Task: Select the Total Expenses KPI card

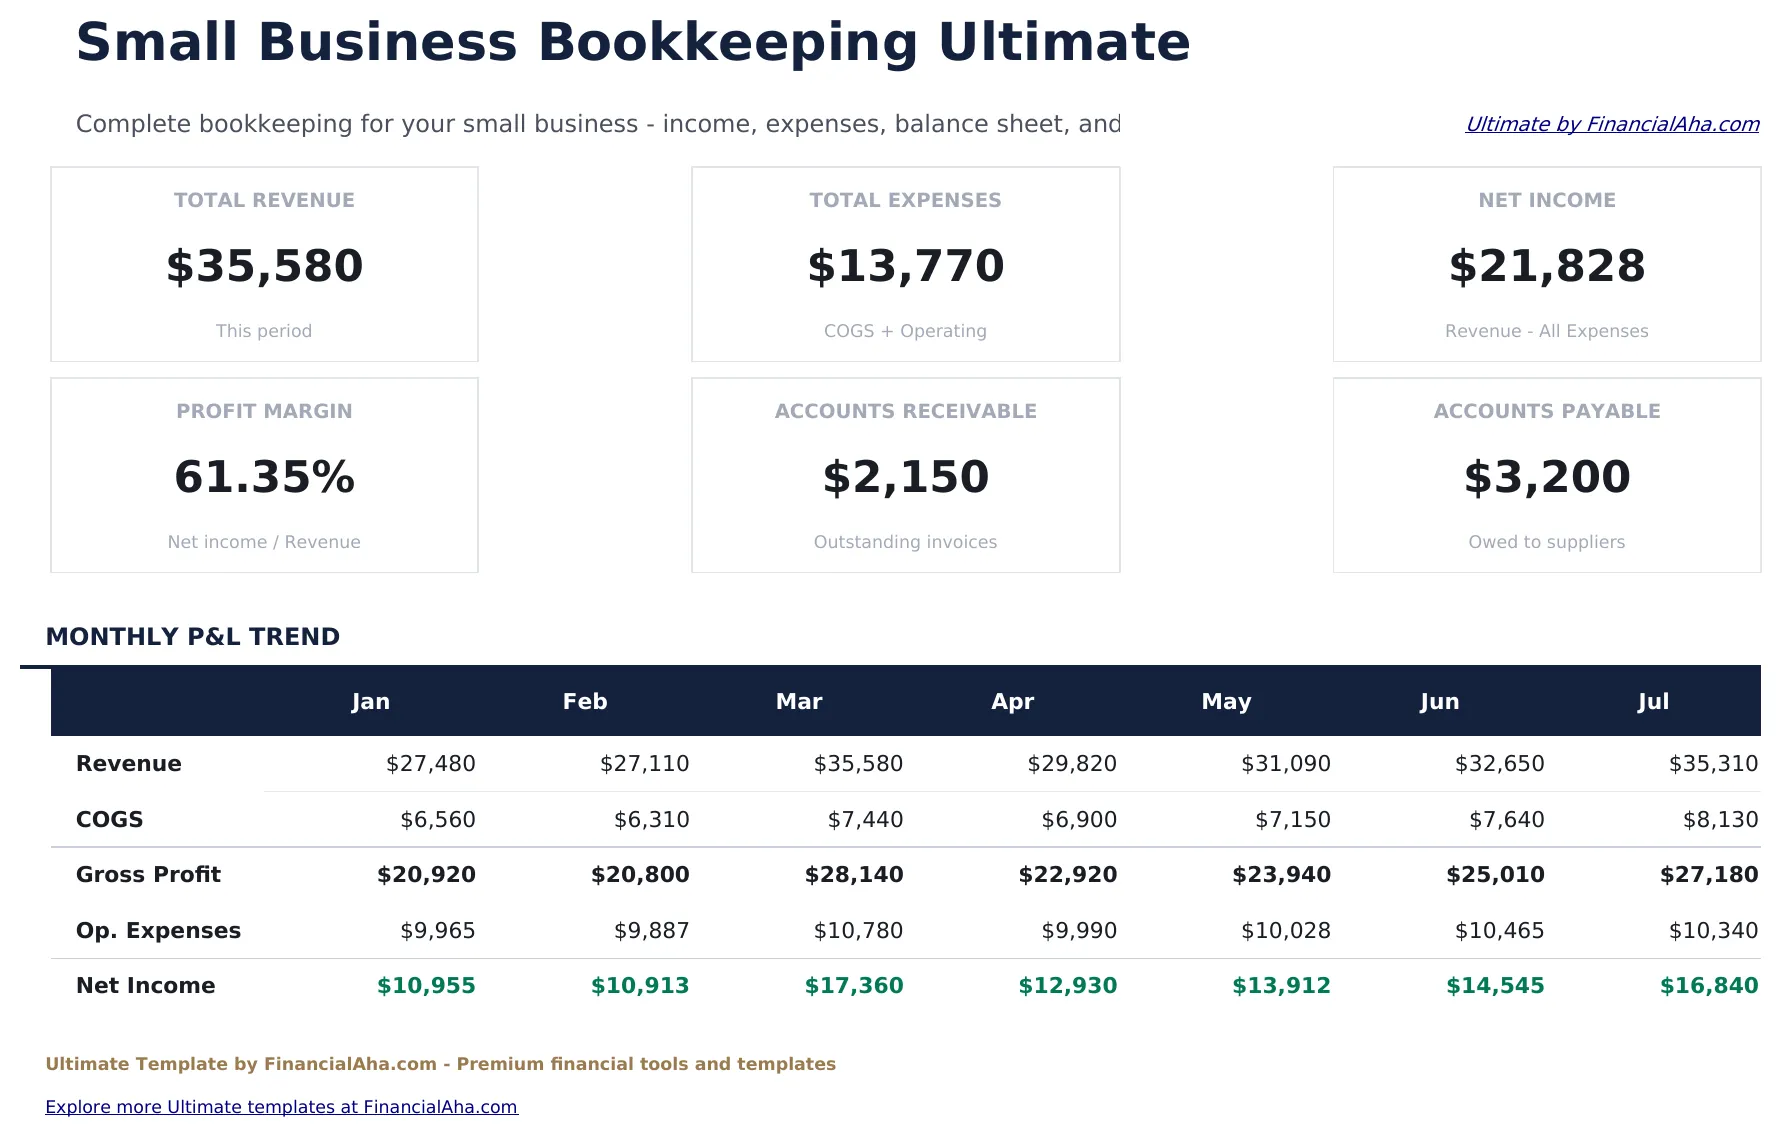Action: pyautogui.click(x=905, y=264)
